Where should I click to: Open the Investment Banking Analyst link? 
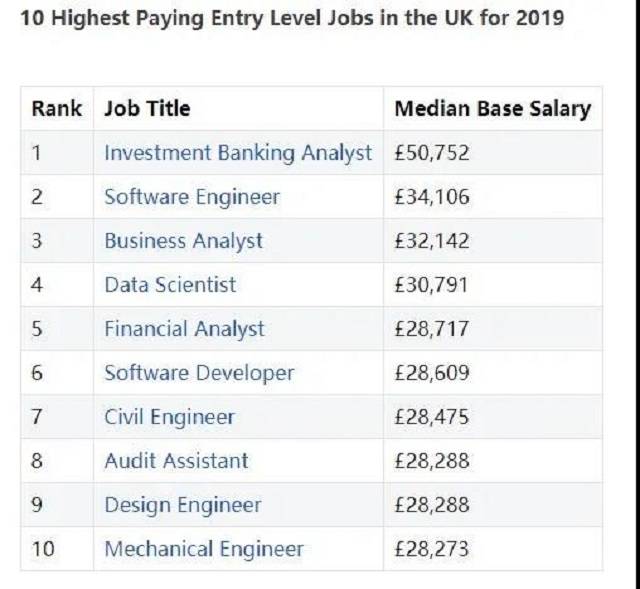(238, 153)
